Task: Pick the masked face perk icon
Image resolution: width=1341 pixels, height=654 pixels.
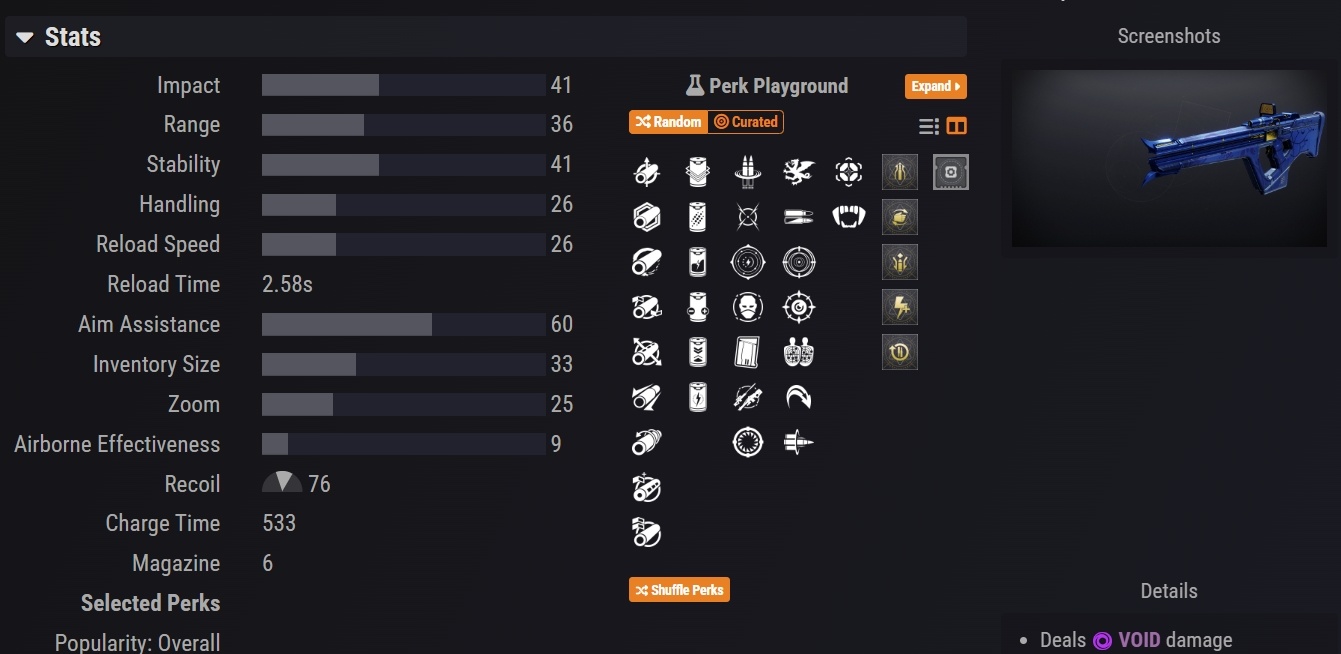Action: tap(747, 307)
